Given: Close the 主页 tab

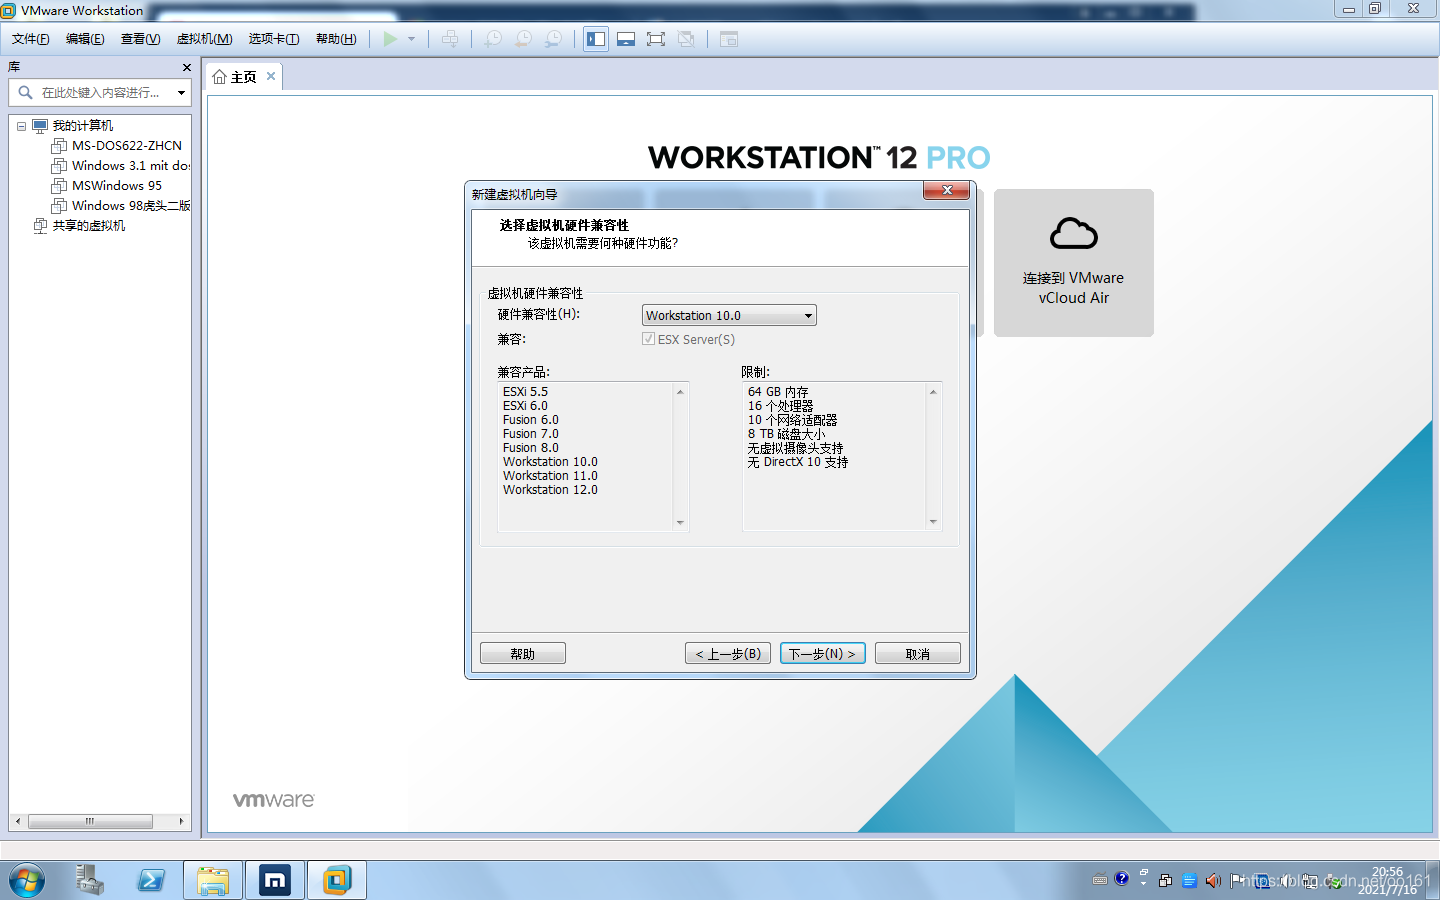Looking at the screenshot, I should click(x=271, y=76).
